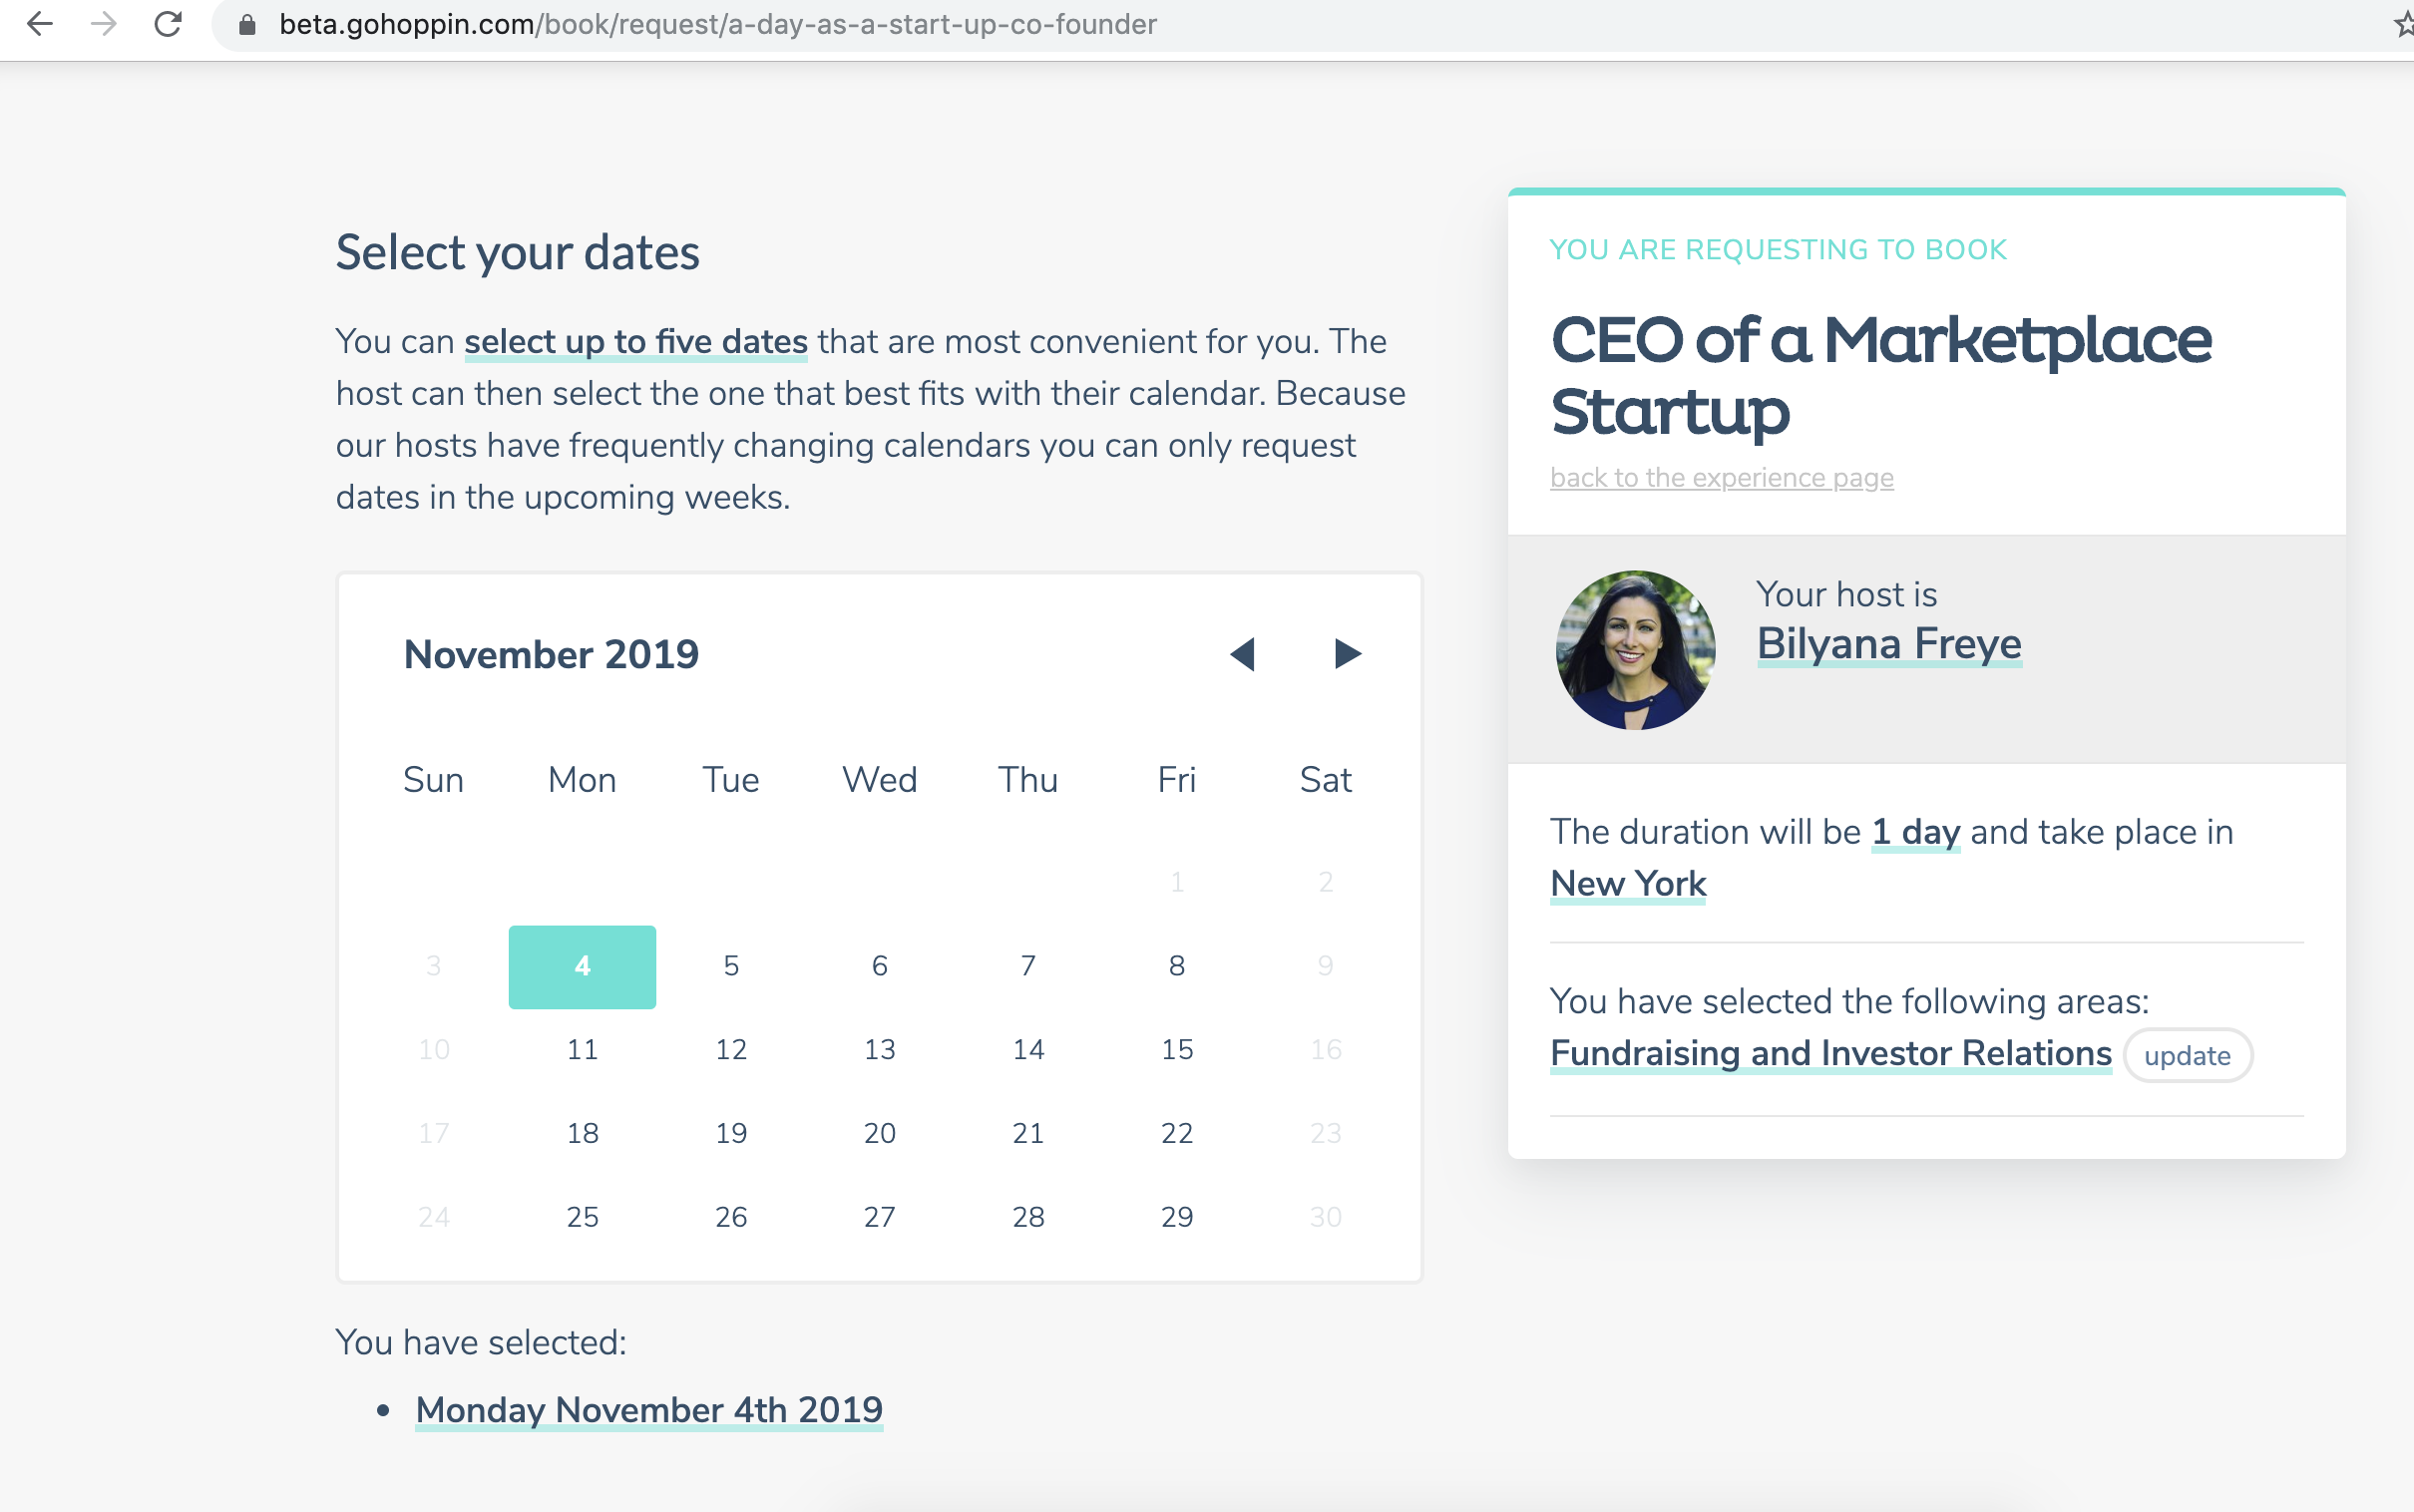Click the Fundraising and Investor Relations link

(1831, 1053)
